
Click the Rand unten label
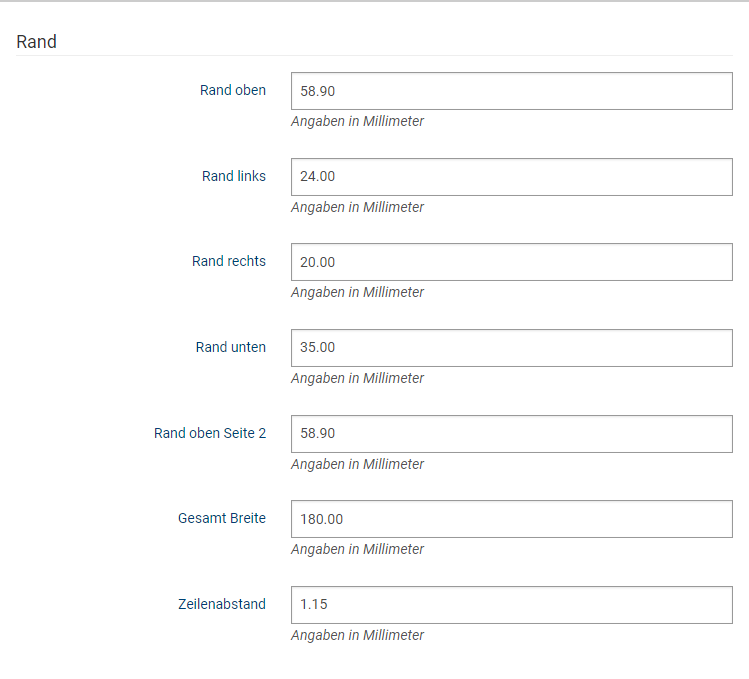tap(231, 347)
